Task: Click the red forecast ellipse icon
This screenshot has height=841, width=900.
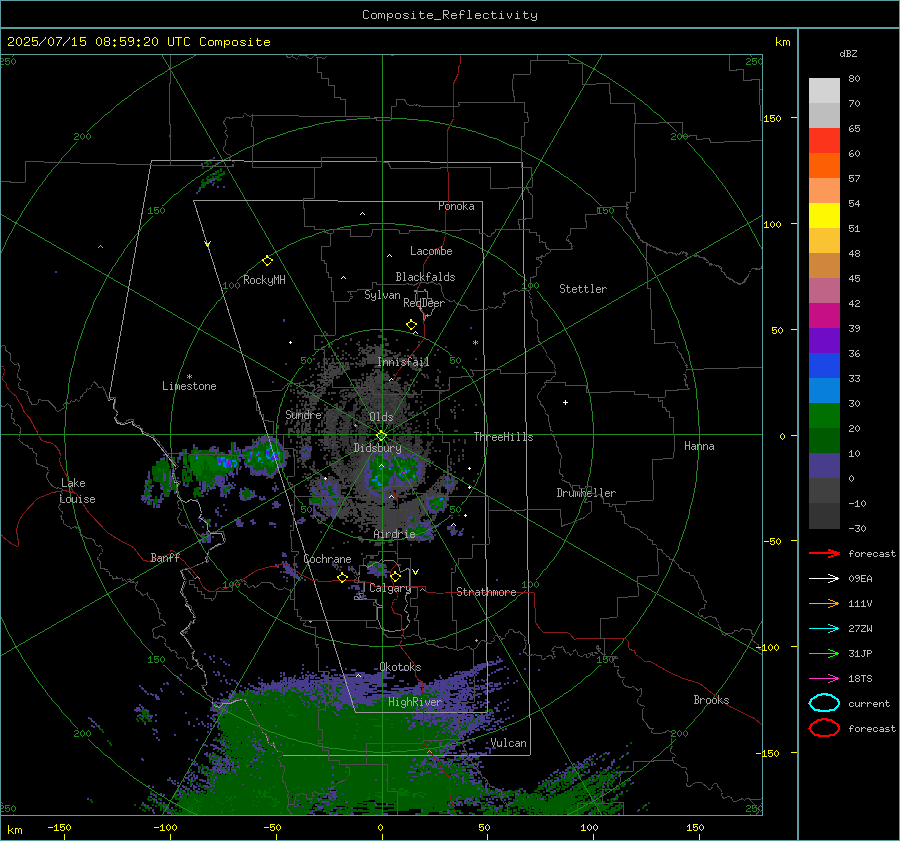Action: [x=824, y=728]
